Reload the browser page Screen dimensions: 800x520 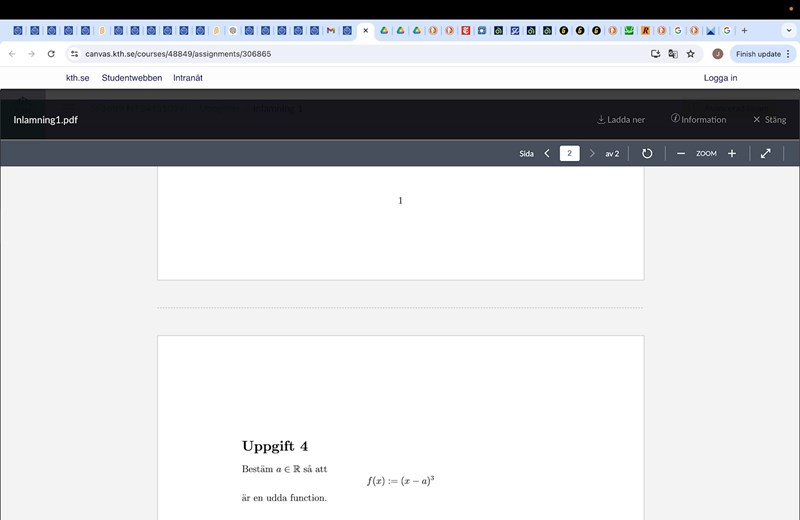click(x=51, y=54)
